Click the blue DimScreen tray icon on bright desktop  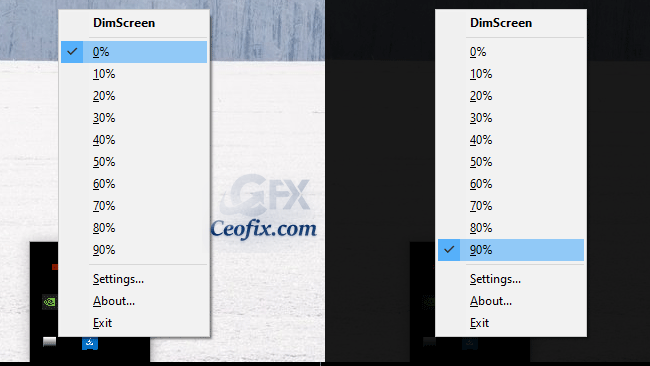(90, 343)
